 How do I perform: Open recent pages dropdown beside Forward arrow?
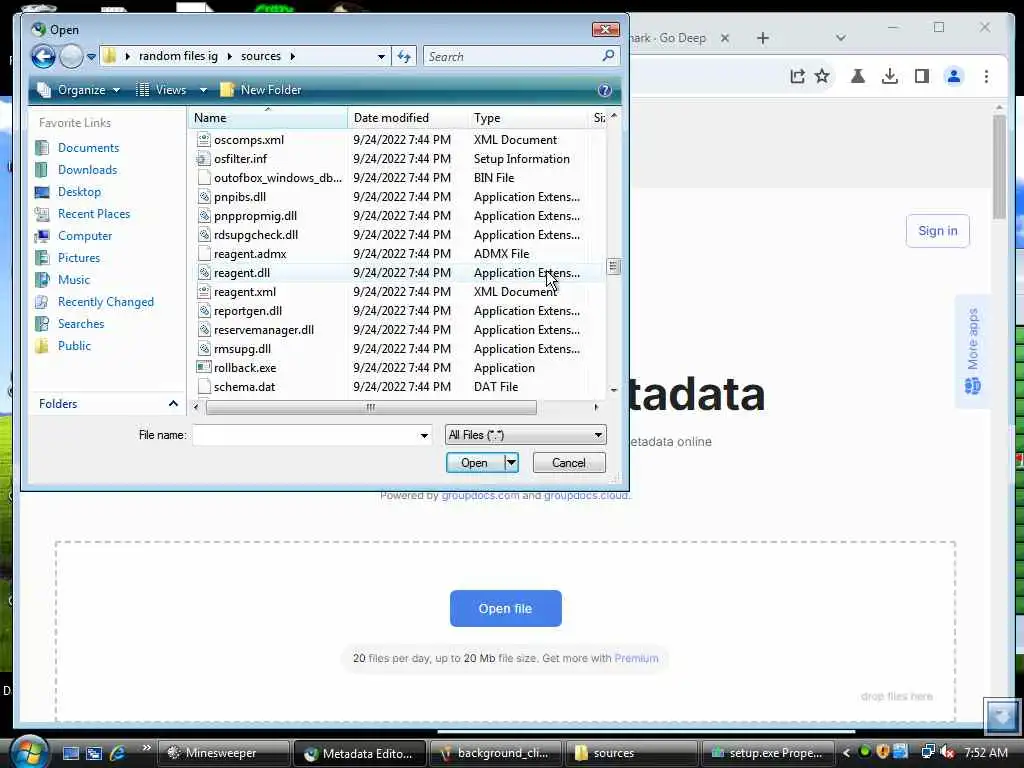coord(91,57)
